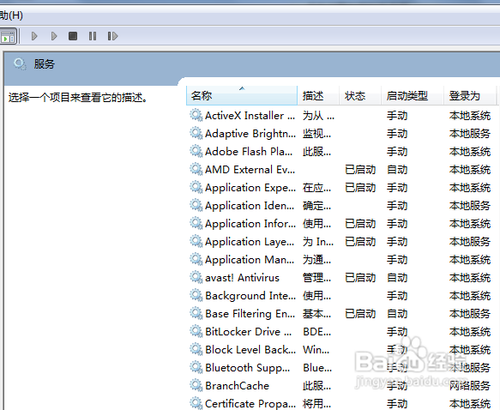Screen dimensions: 500x410
Task: Sort by the 描述 column header
Action: pyautogui.click(x=318, y=96)
